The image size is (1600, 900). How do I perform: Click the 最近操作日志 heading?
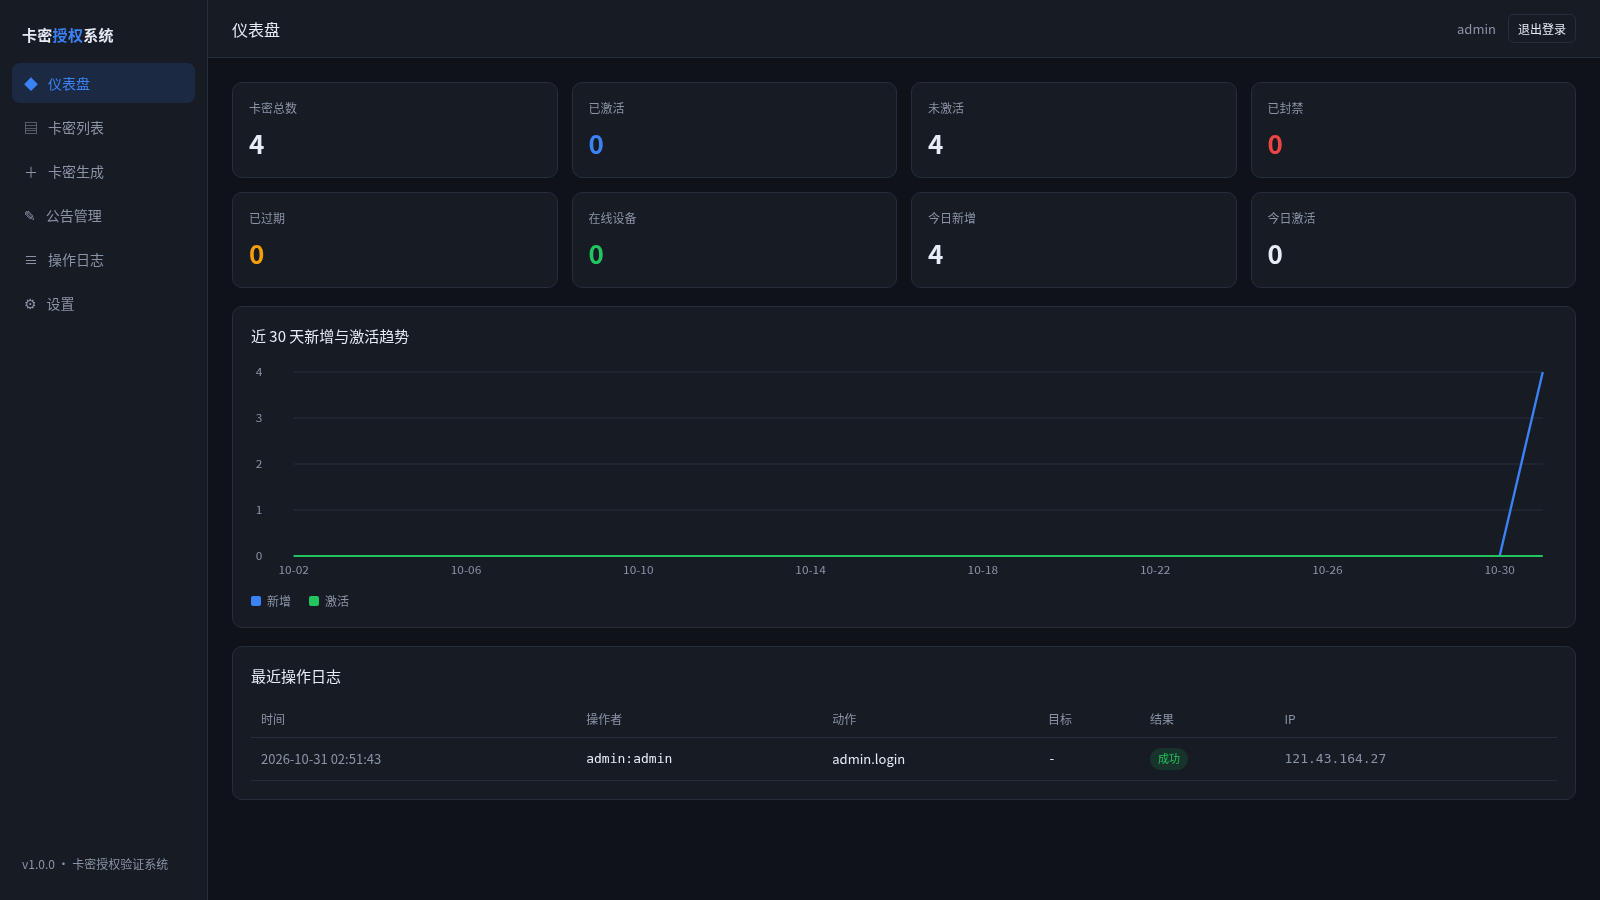(x=296, y=677)
